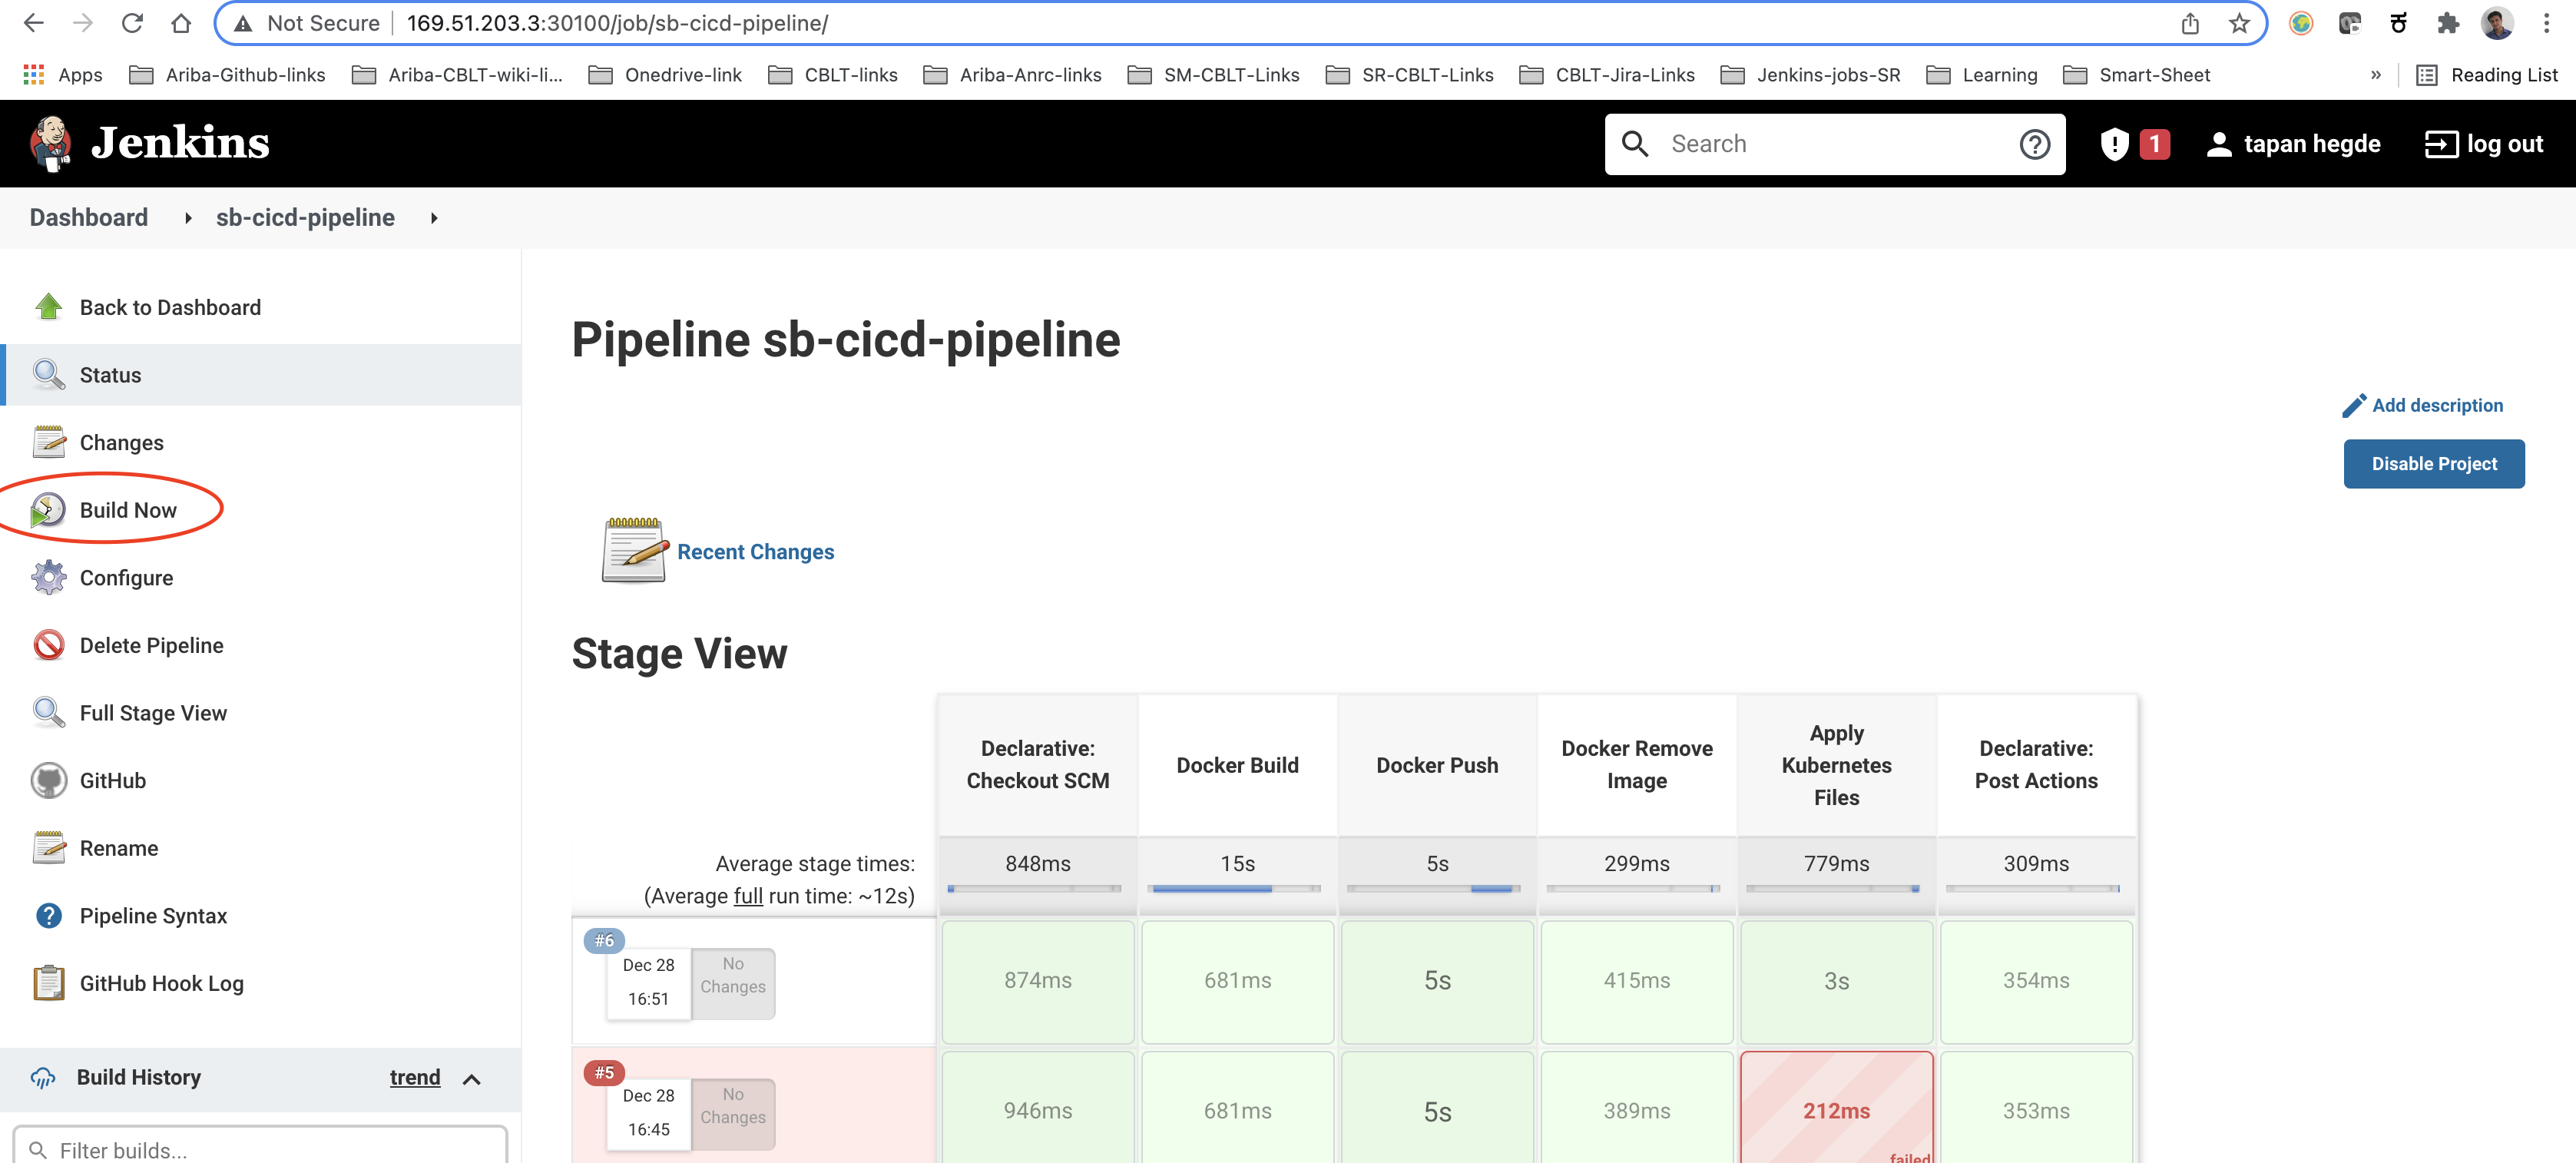Open Chrome extensions puzzle icon
Screen dimensions: 2576x1163
point(2447,23)
